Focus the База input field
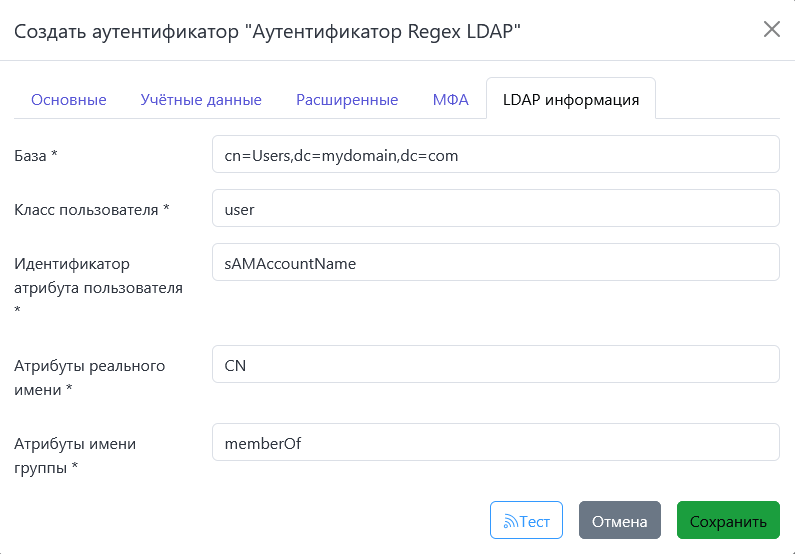The width and height of the screenshot is (795, 554). click(x=495, y=155)
